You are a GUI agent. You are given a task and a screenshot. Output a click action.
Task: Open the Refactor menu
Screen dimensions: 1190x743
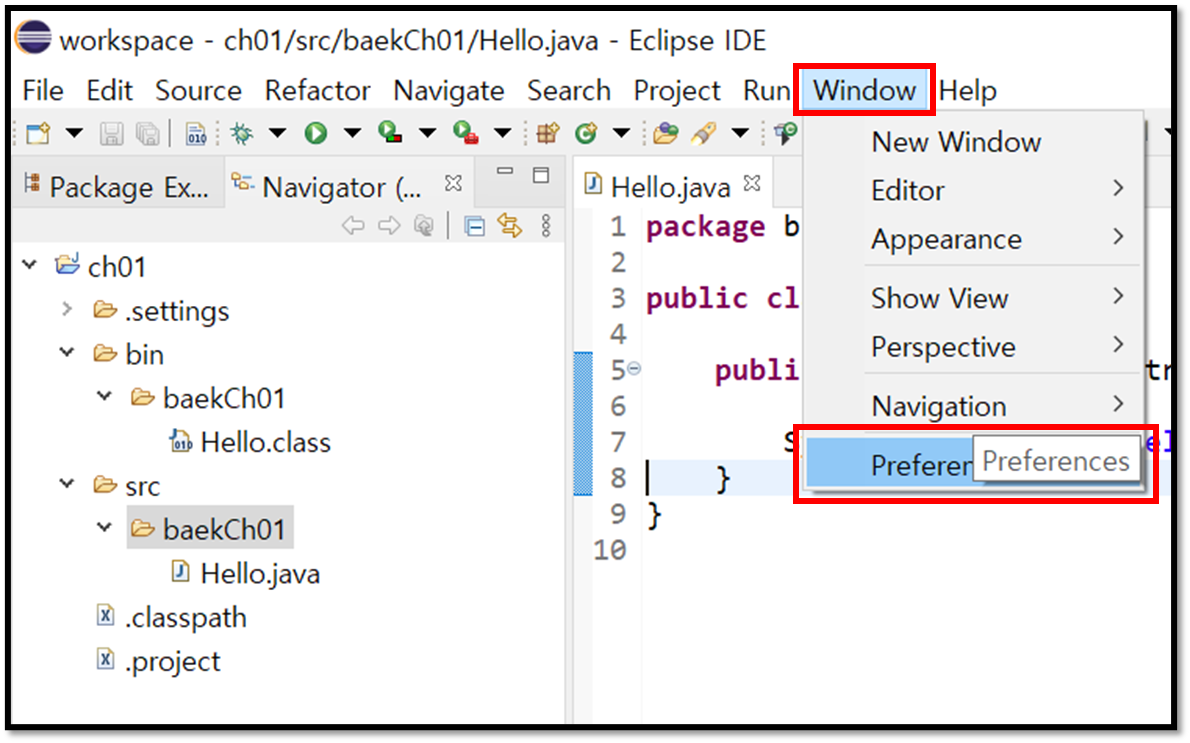[x=317, y=90]
